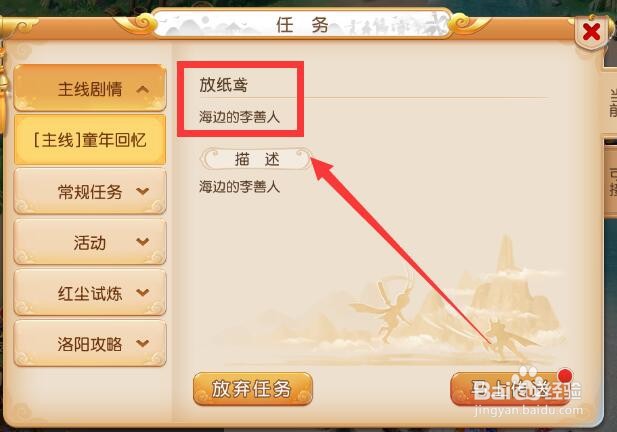Open the 洛阳攻略 category
Image resolution: width=617 pixels, height=432 pixels.
(90, 343)
